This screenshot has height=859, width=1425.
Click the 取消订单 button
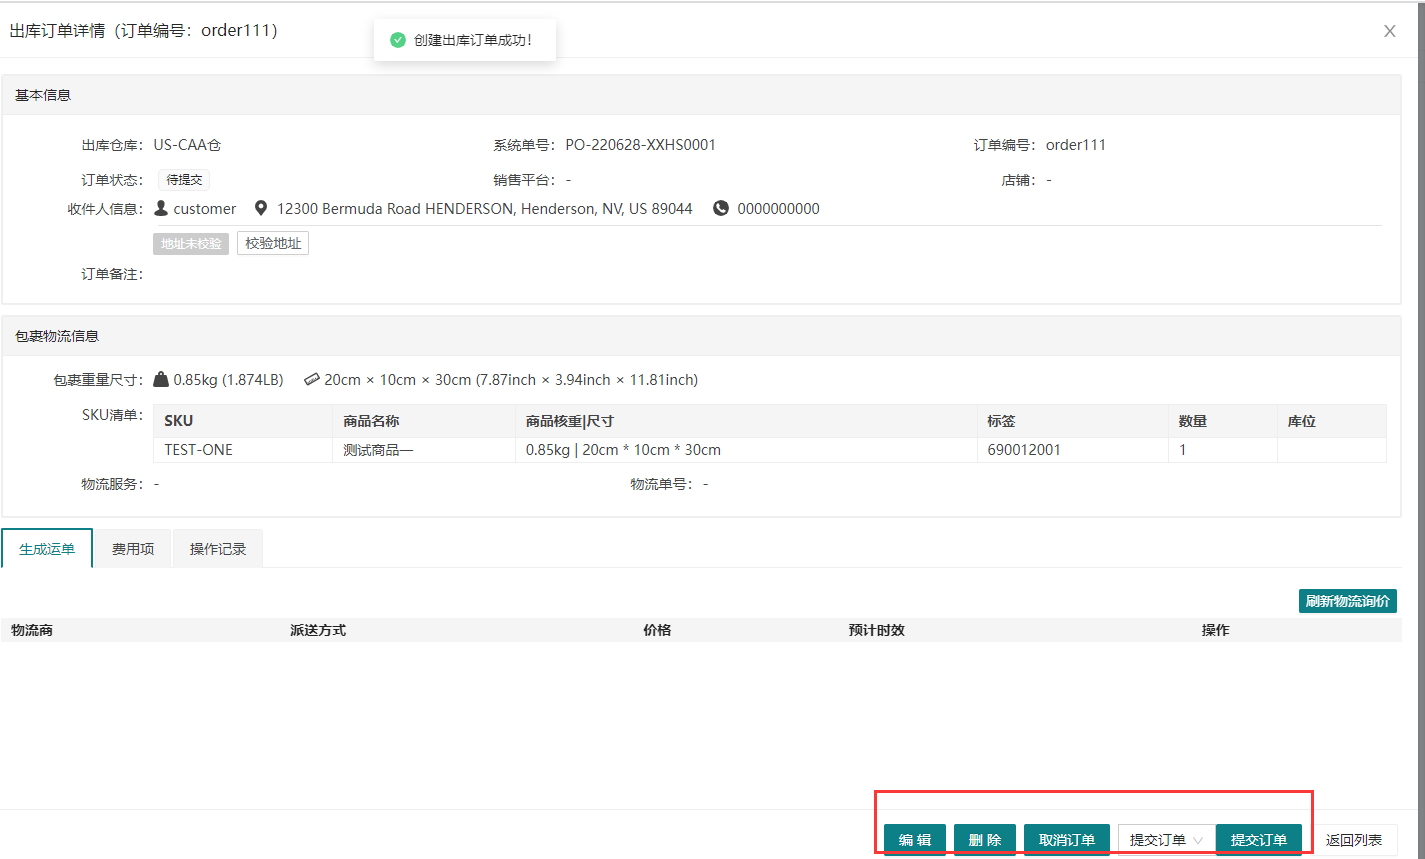coord(1067,840)
